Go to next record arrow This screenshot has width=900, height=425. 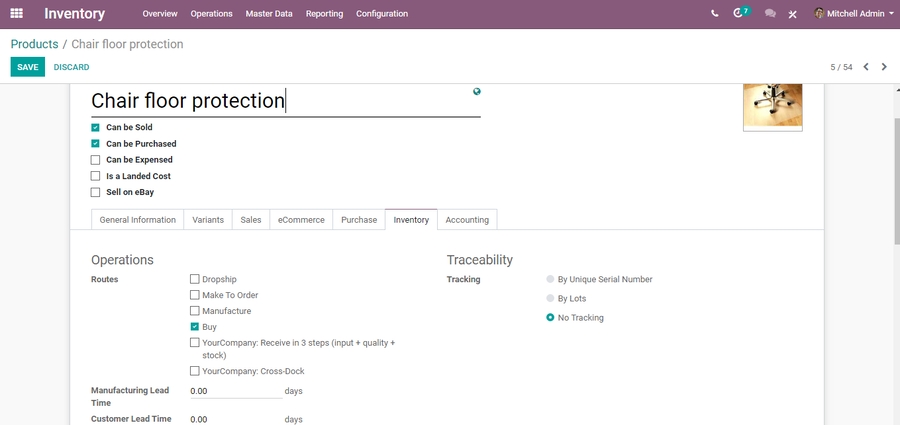coord(884,67)
